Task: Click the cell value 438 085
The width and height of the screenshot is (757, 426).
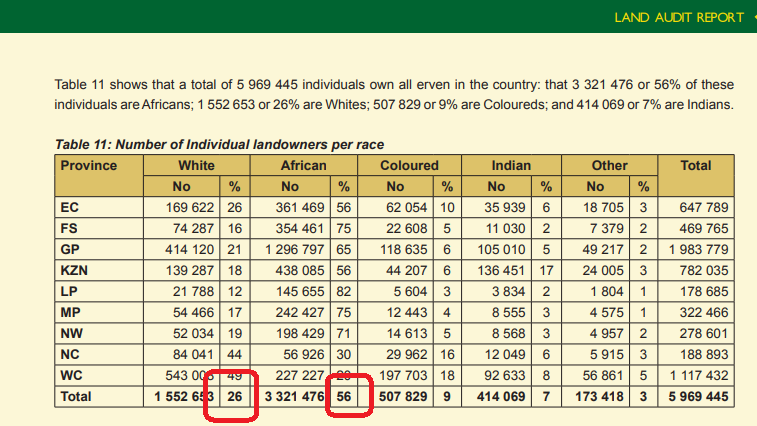Action: (300, 270)
